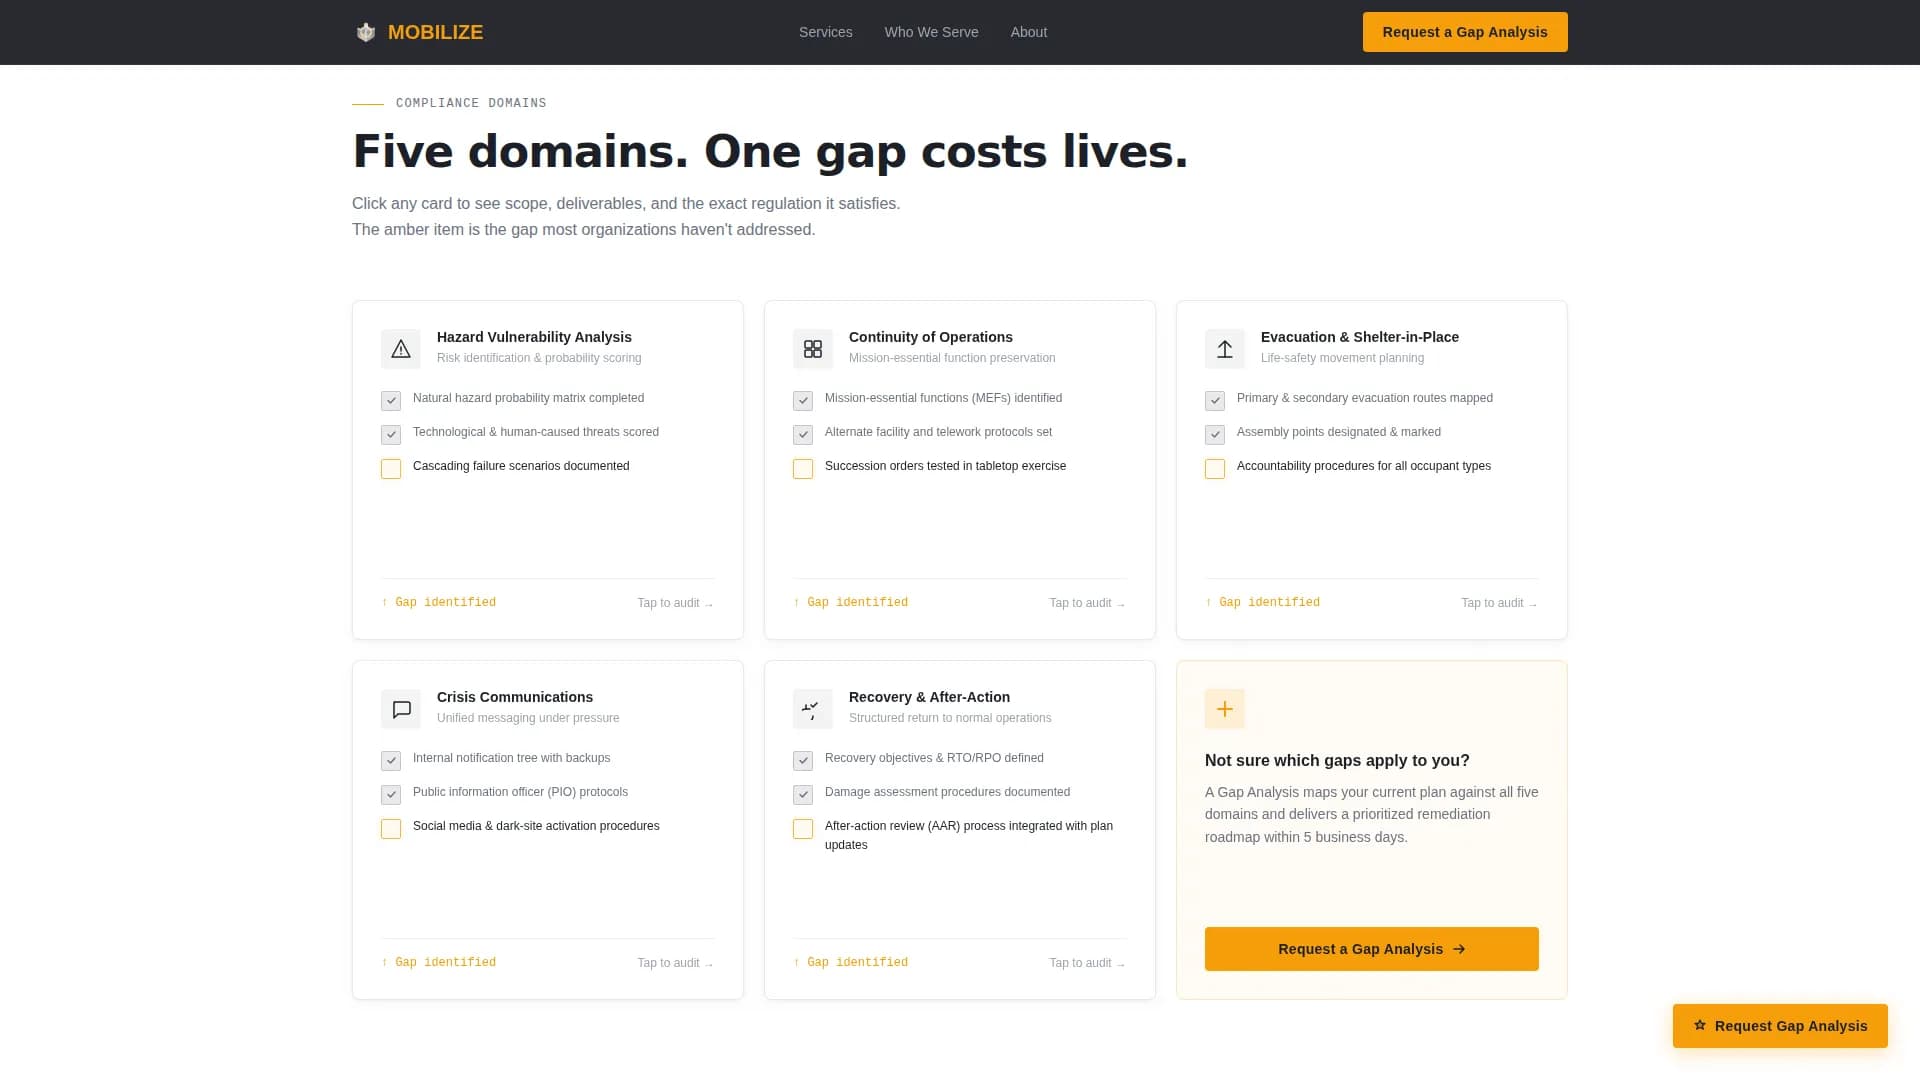Check Accountability procedures for all occupant types

(x=1215, y=468)
